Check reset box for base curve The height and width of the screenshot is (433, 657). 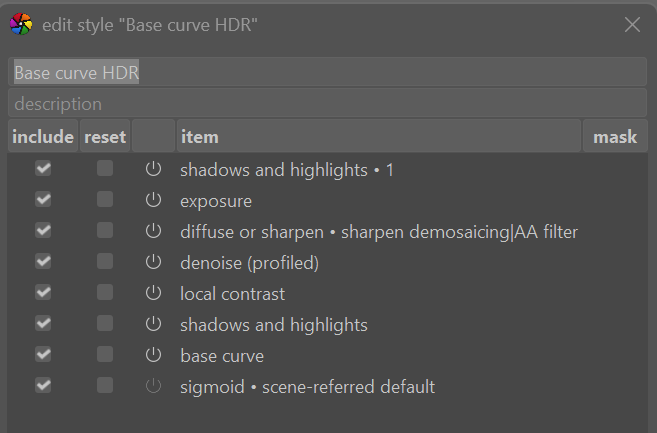(105, 355)
